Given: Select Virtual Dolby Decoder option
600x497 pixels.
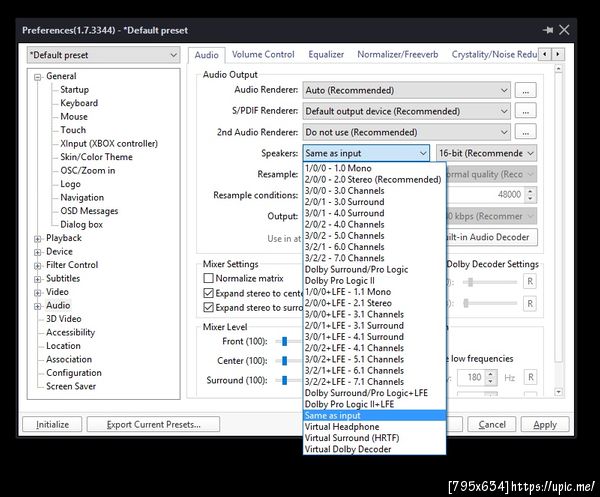Looking at the screenshot, I should [374, 449].
